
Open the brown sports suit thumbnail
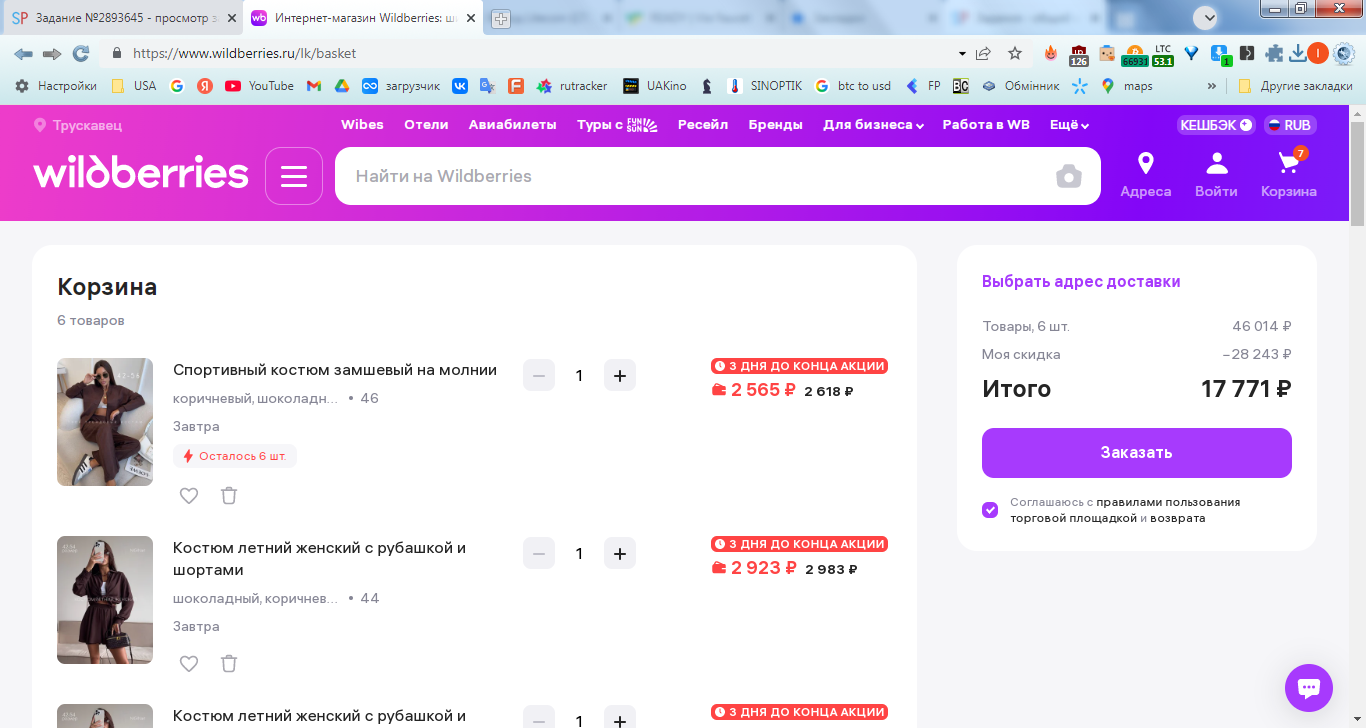pos(105,422)
